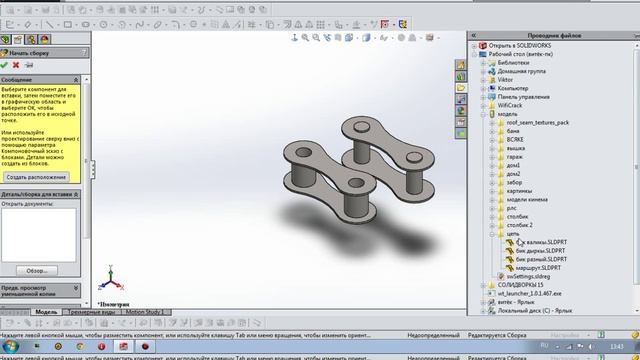The height and width of the screenshot is (360, 640).
Task: Collapse File Explorer pane with double-arrow
Action: pyautogui.click(x=473, y=36)
